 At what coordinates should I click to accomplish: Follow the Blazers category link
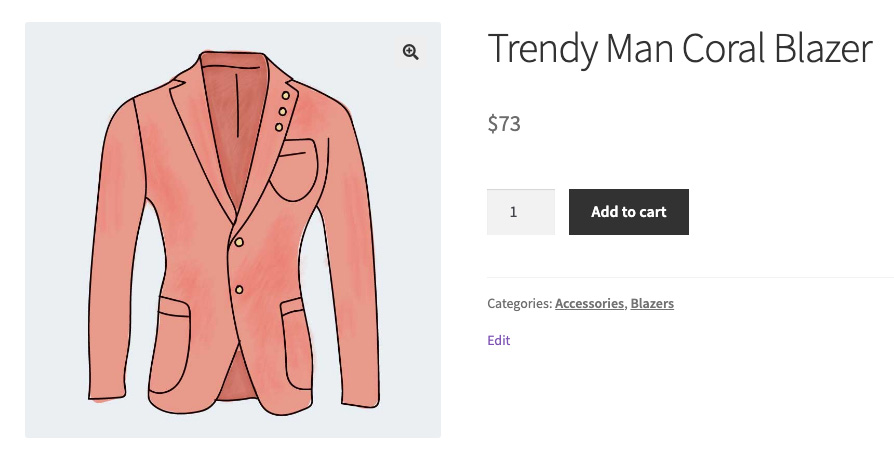click(x=652, y=303)
